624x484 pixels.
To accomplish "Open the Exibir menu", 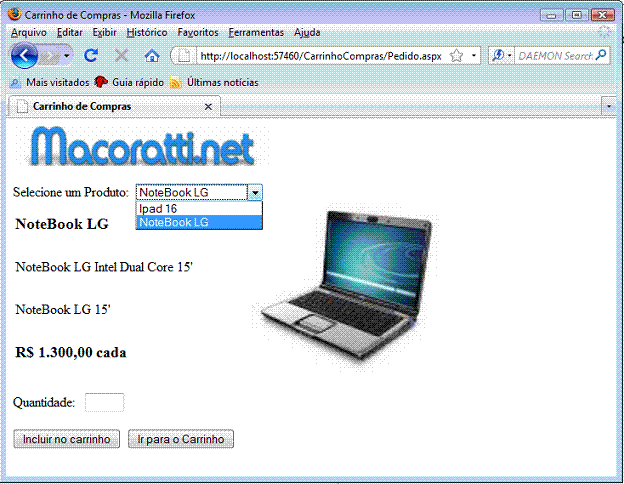I will [x=104, y=33].
